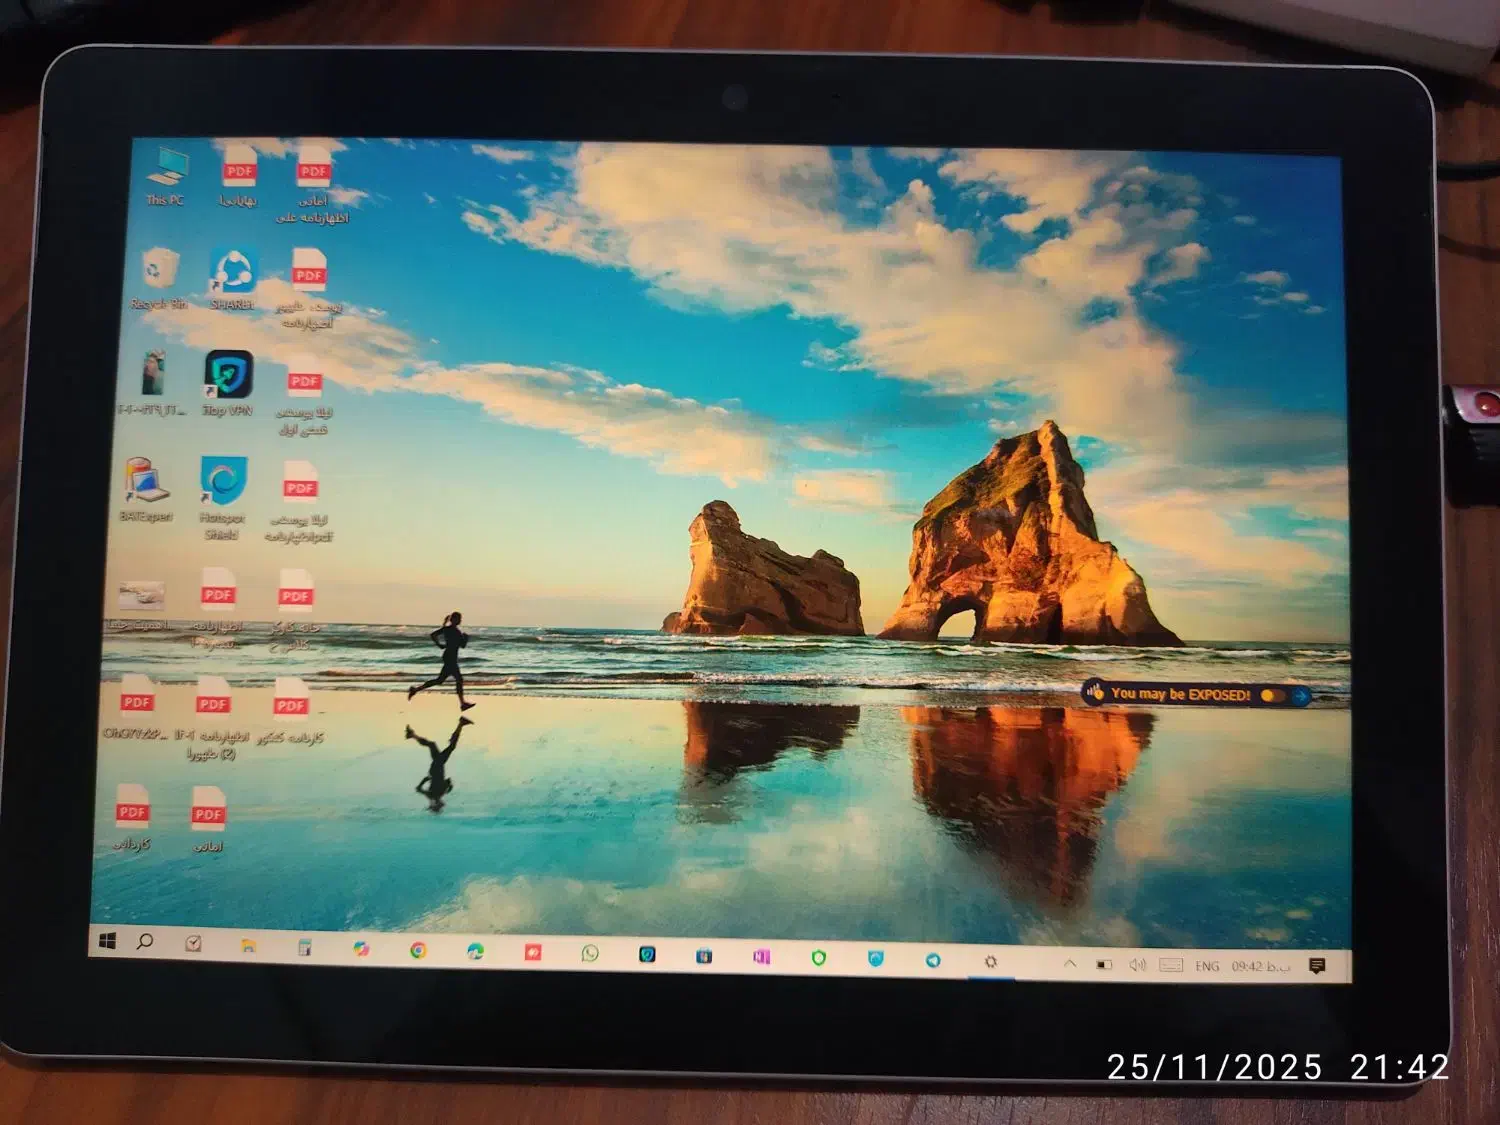Open the ENG input language selector
Viewport: 1500px width, 1125px height.
1207,966
